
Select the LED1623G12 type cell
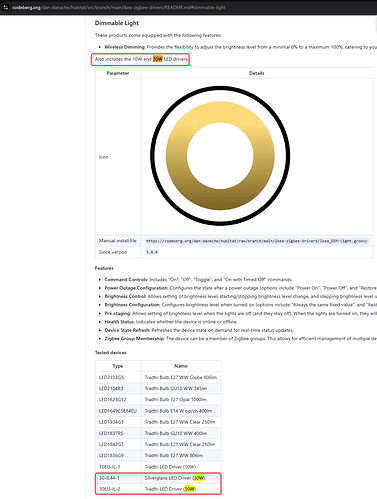[x=118, y=400]
